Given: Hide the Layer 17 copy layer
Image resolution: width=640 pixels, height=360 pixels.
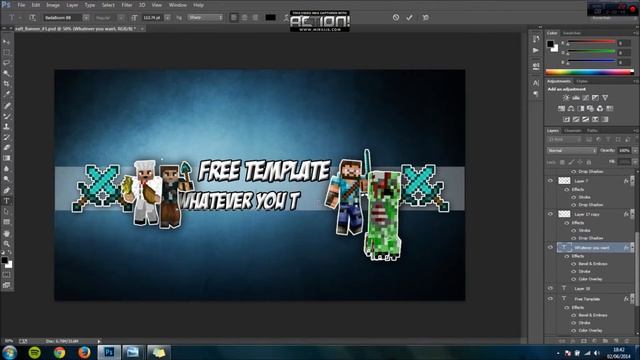Looking at the screenshot, I should point(550,214).
